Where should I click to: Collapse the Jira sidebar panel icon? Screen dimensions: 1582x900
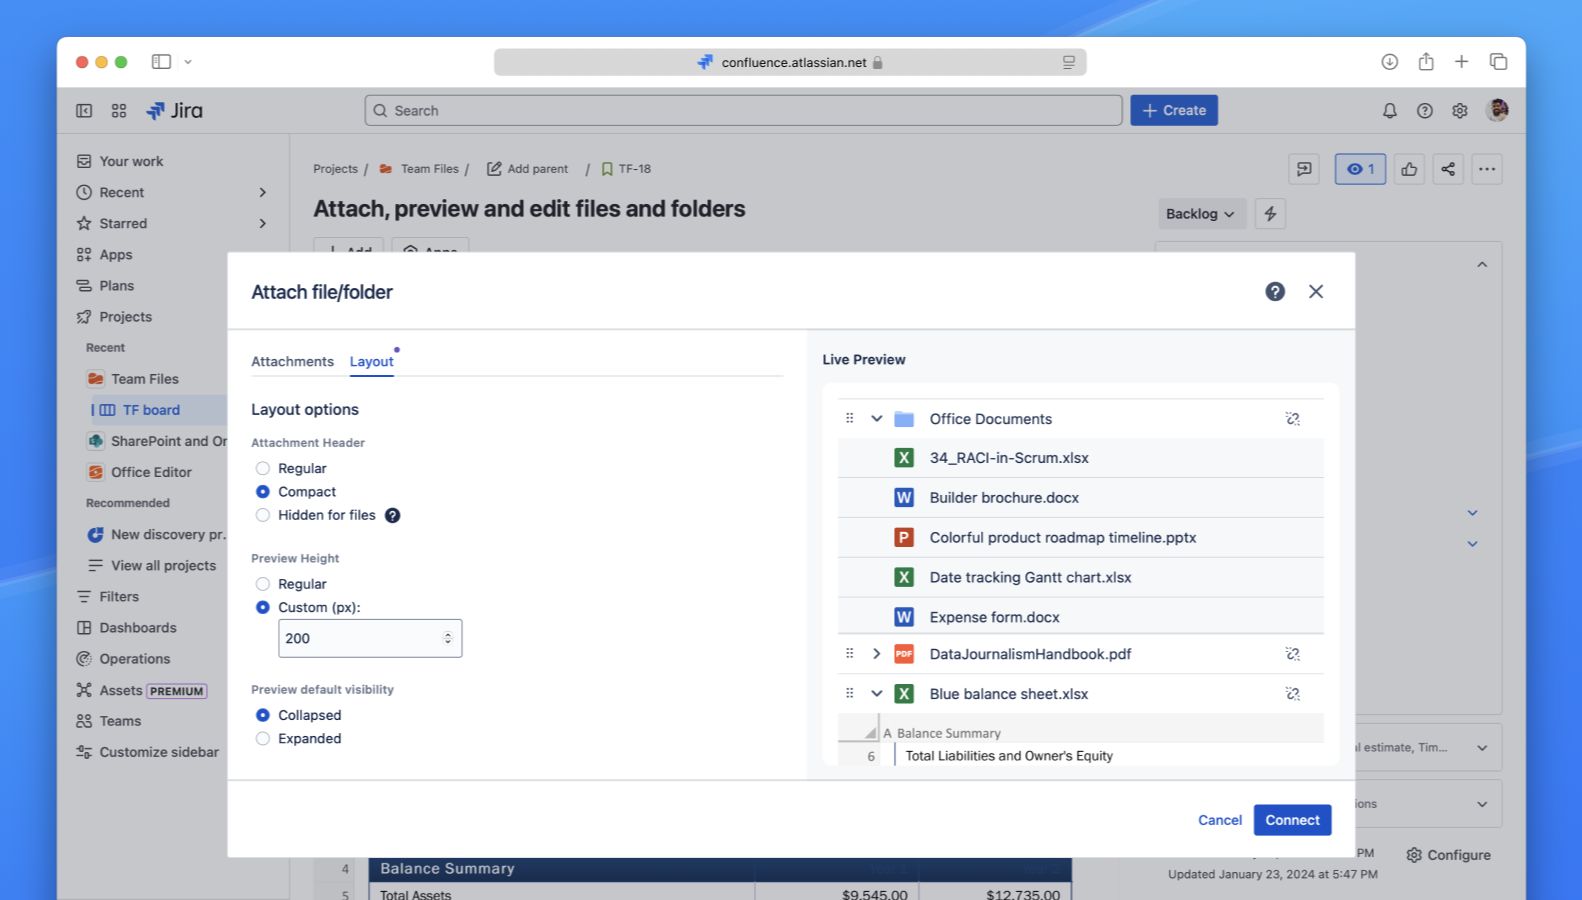pos(84,111)
